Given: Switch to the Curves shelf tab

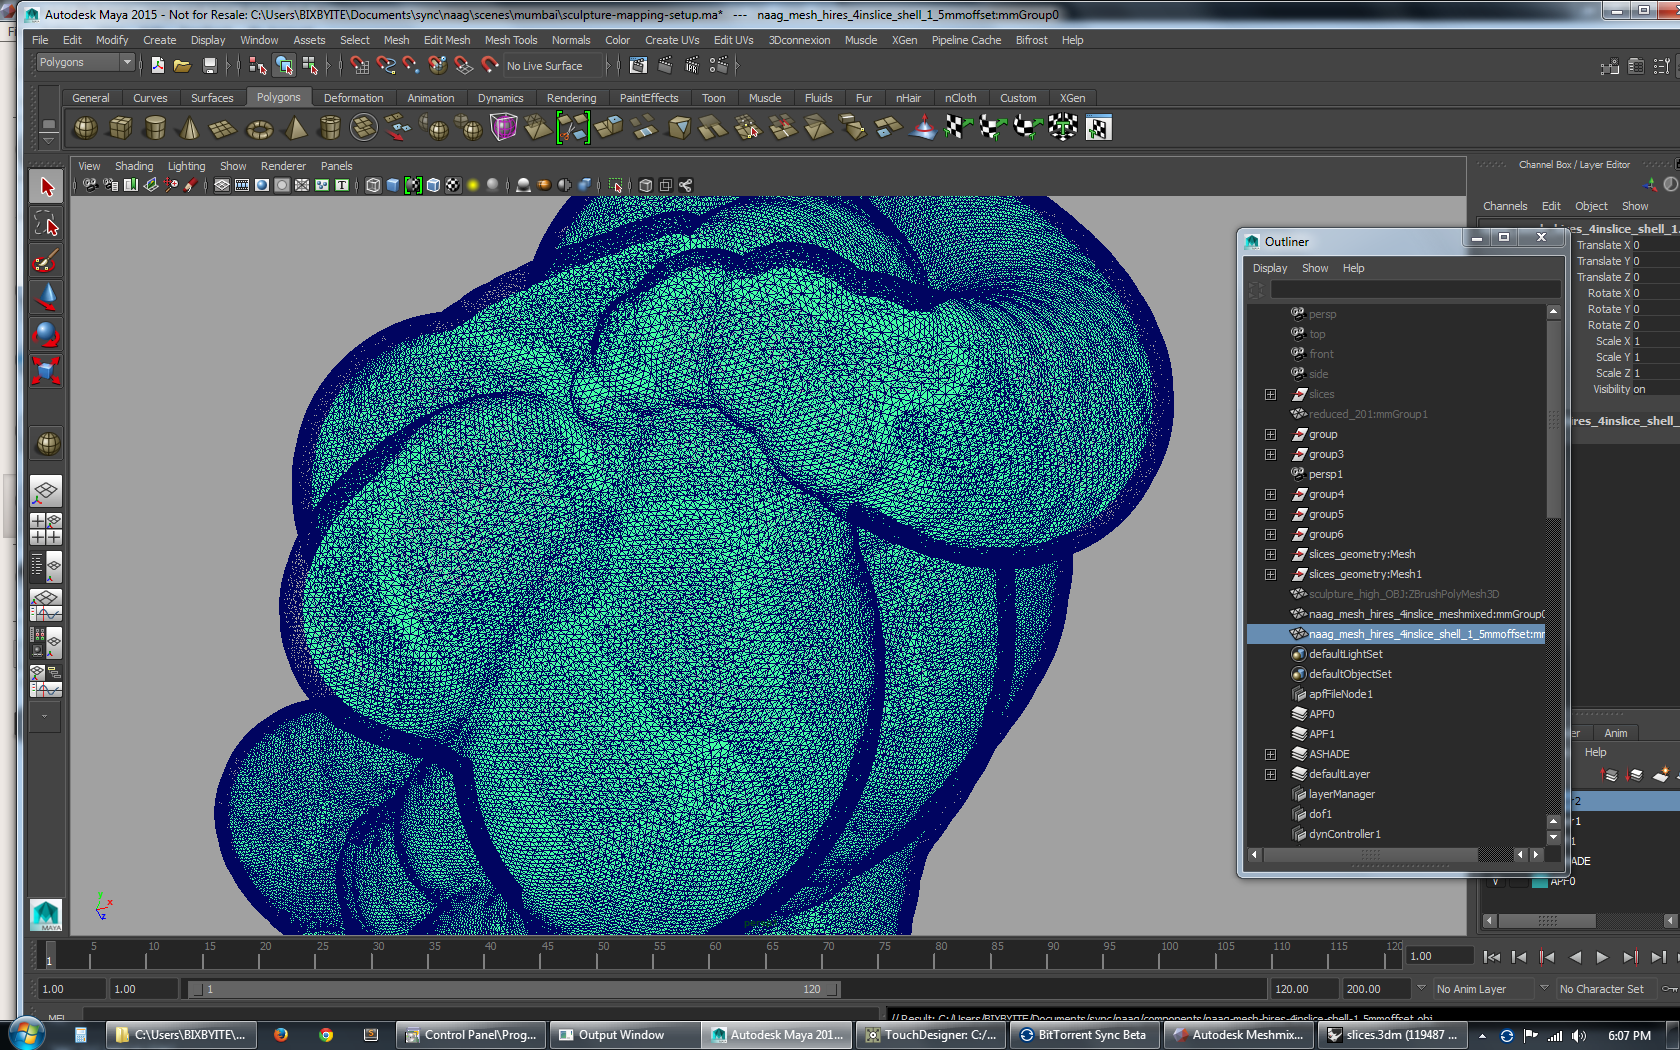Looking at the screenshot, I should pyautogui.click(x=150, y=98).
